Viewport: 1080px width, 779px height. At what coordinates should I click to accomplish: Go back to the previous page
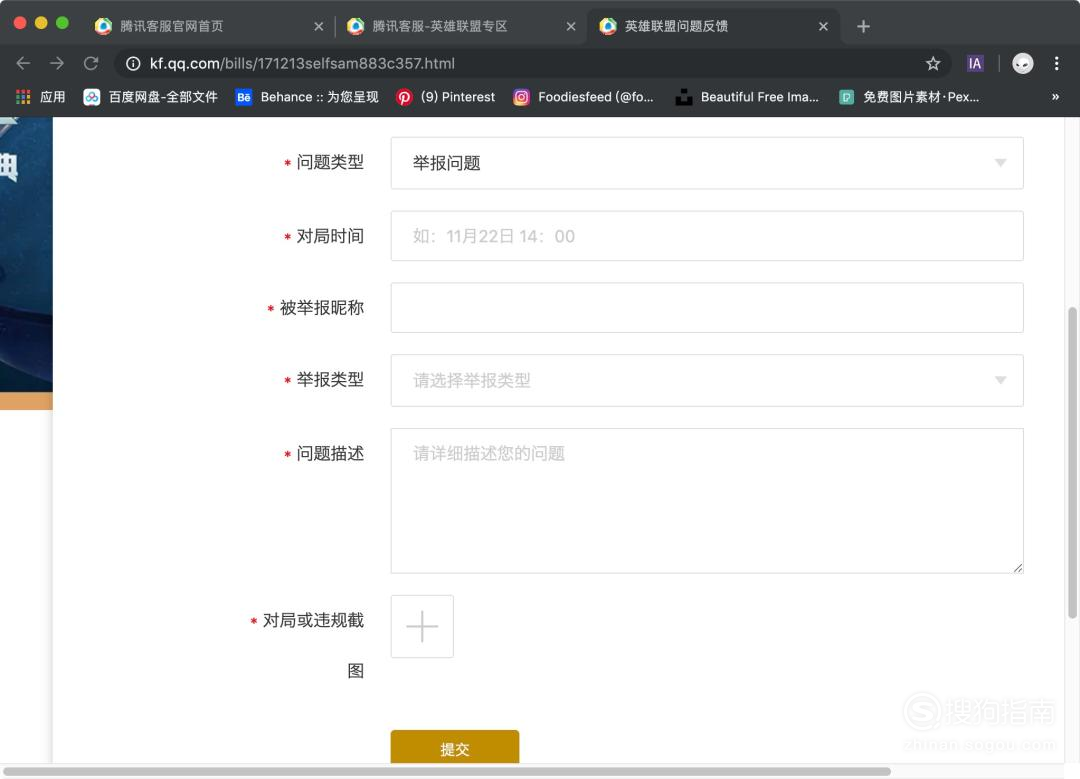pyautogui.click(x=23, y=63)
